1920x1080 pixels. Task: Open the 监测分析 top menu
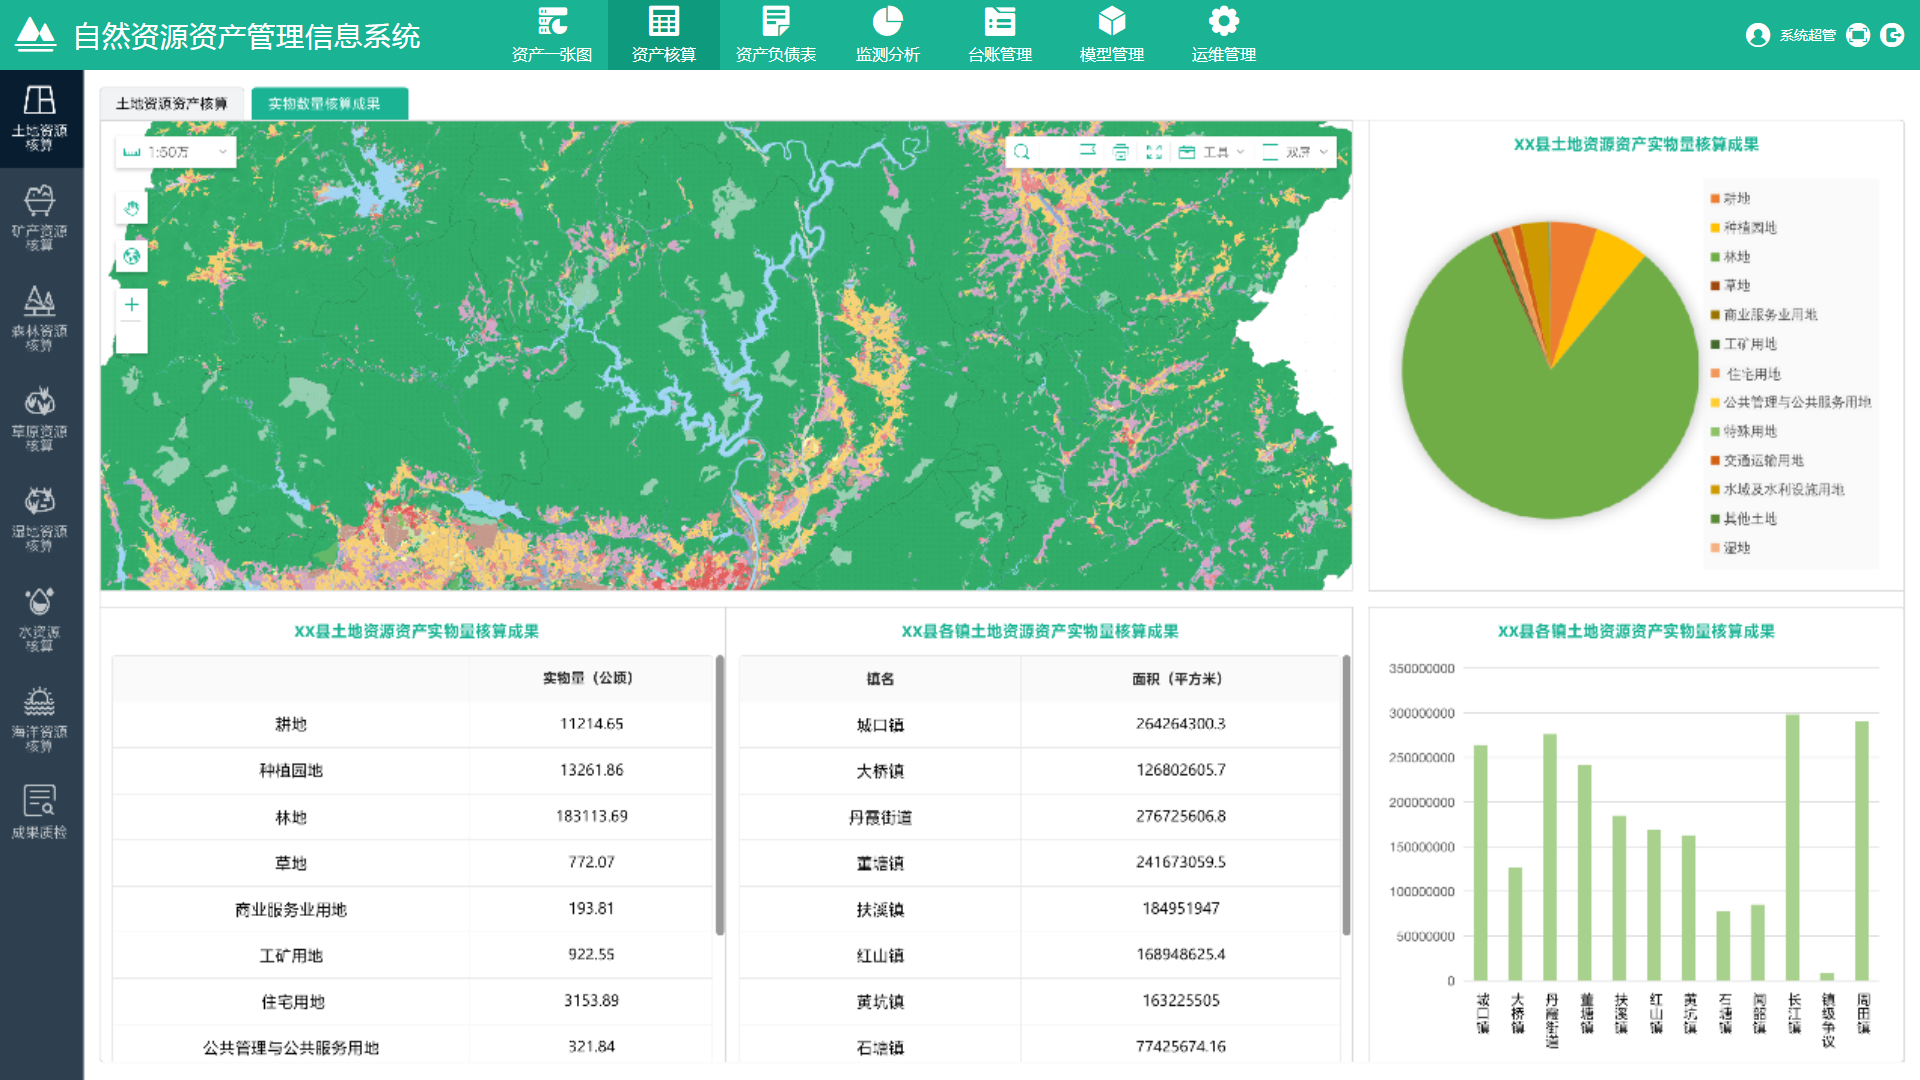pyautogui.click(x=887, y=35)
